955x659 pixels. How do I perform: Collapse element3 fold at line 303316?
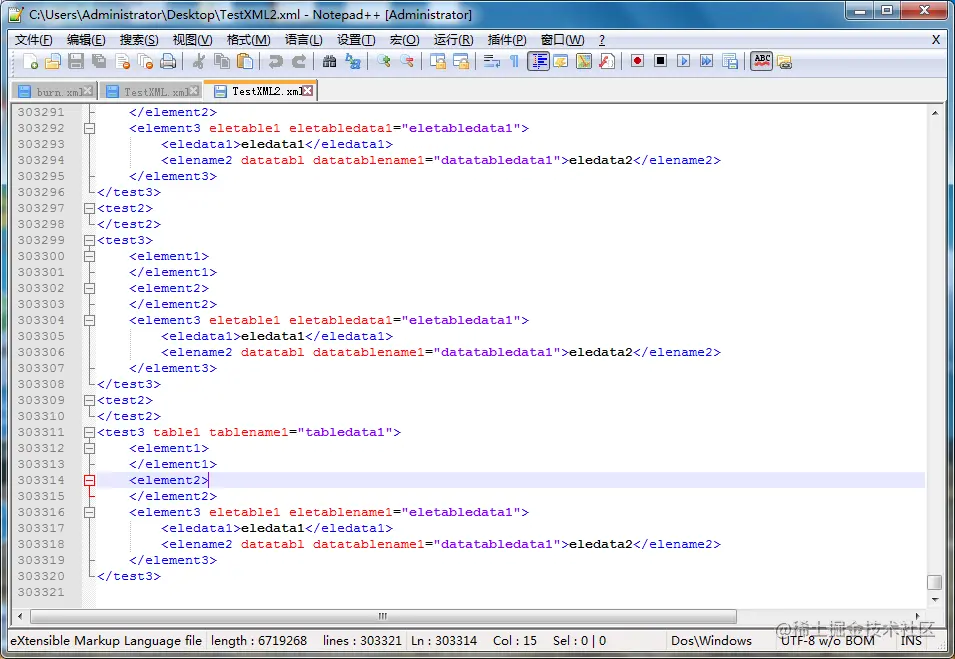(x=90, y=512)
